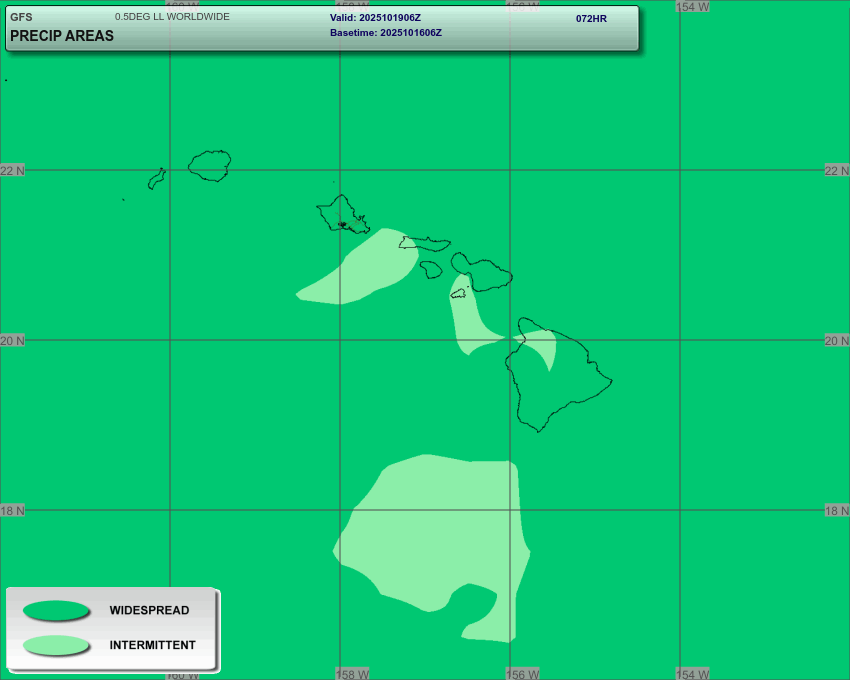The width and height of the screenshot is (850, 680).
Task: Select the WIDESPREAD legend label
Action: [x=149, y=611]
